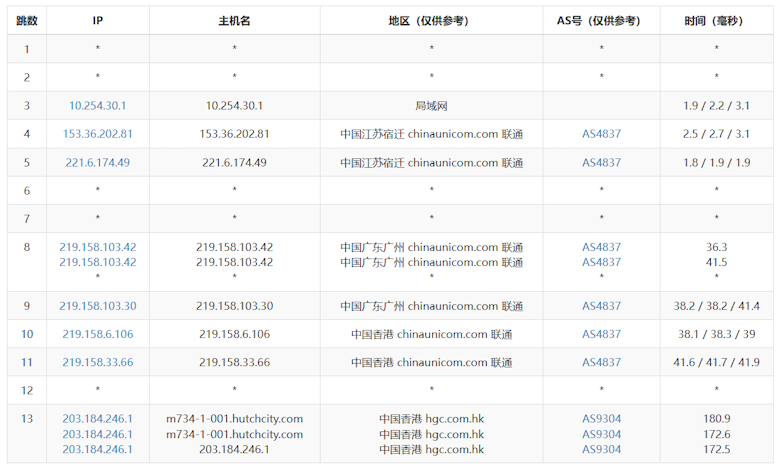Click the 主机名 column header
780x472 pixels.
point(234,20)
